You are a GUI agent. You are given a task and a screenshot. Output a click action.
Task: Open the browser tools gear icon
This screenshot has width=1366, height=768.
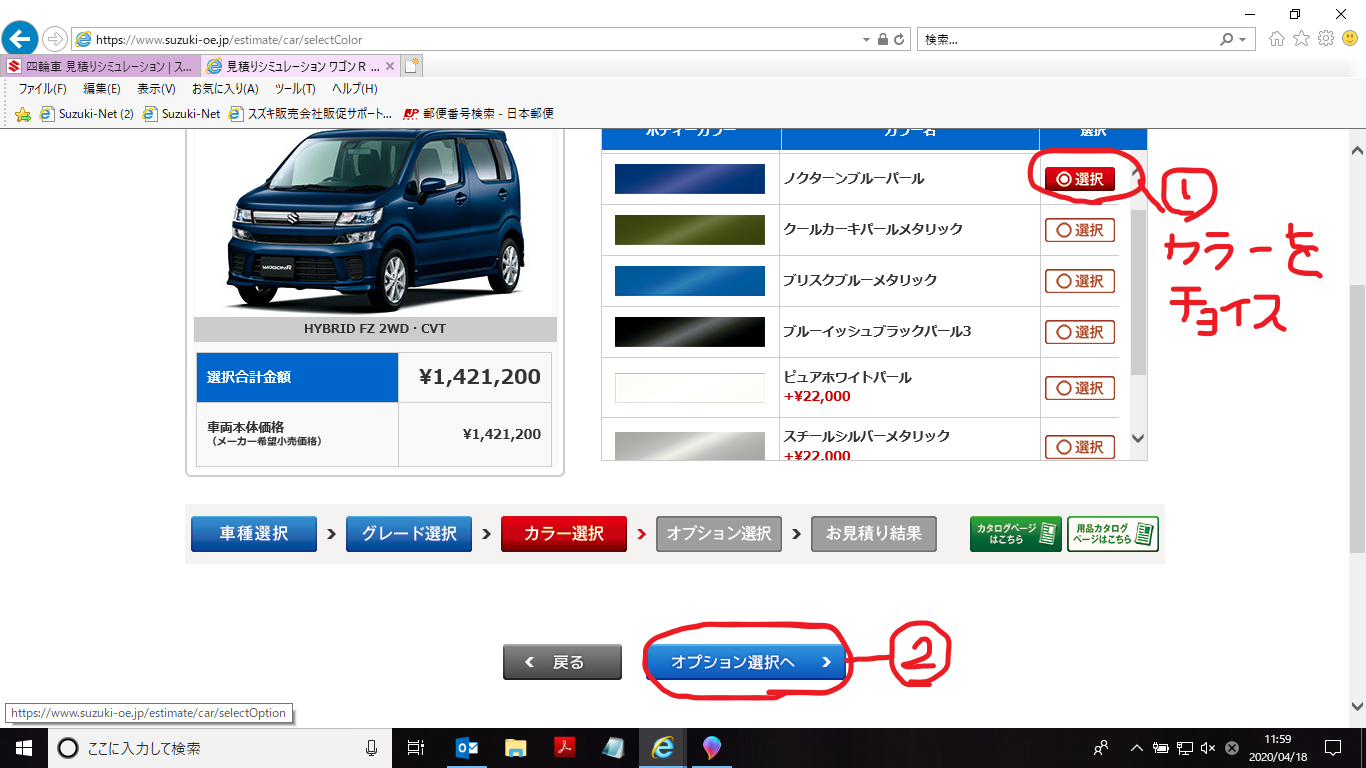click(1326, 39)
